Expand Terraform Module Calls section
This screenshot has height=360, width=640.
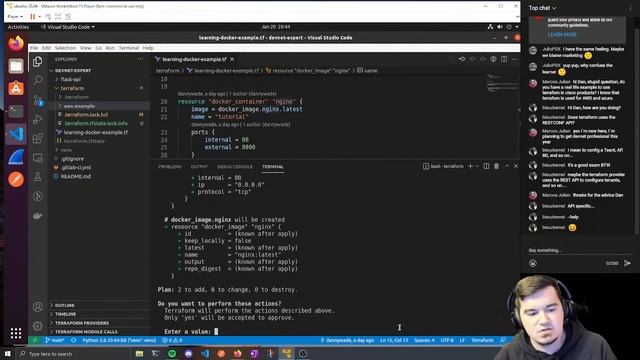86,332
